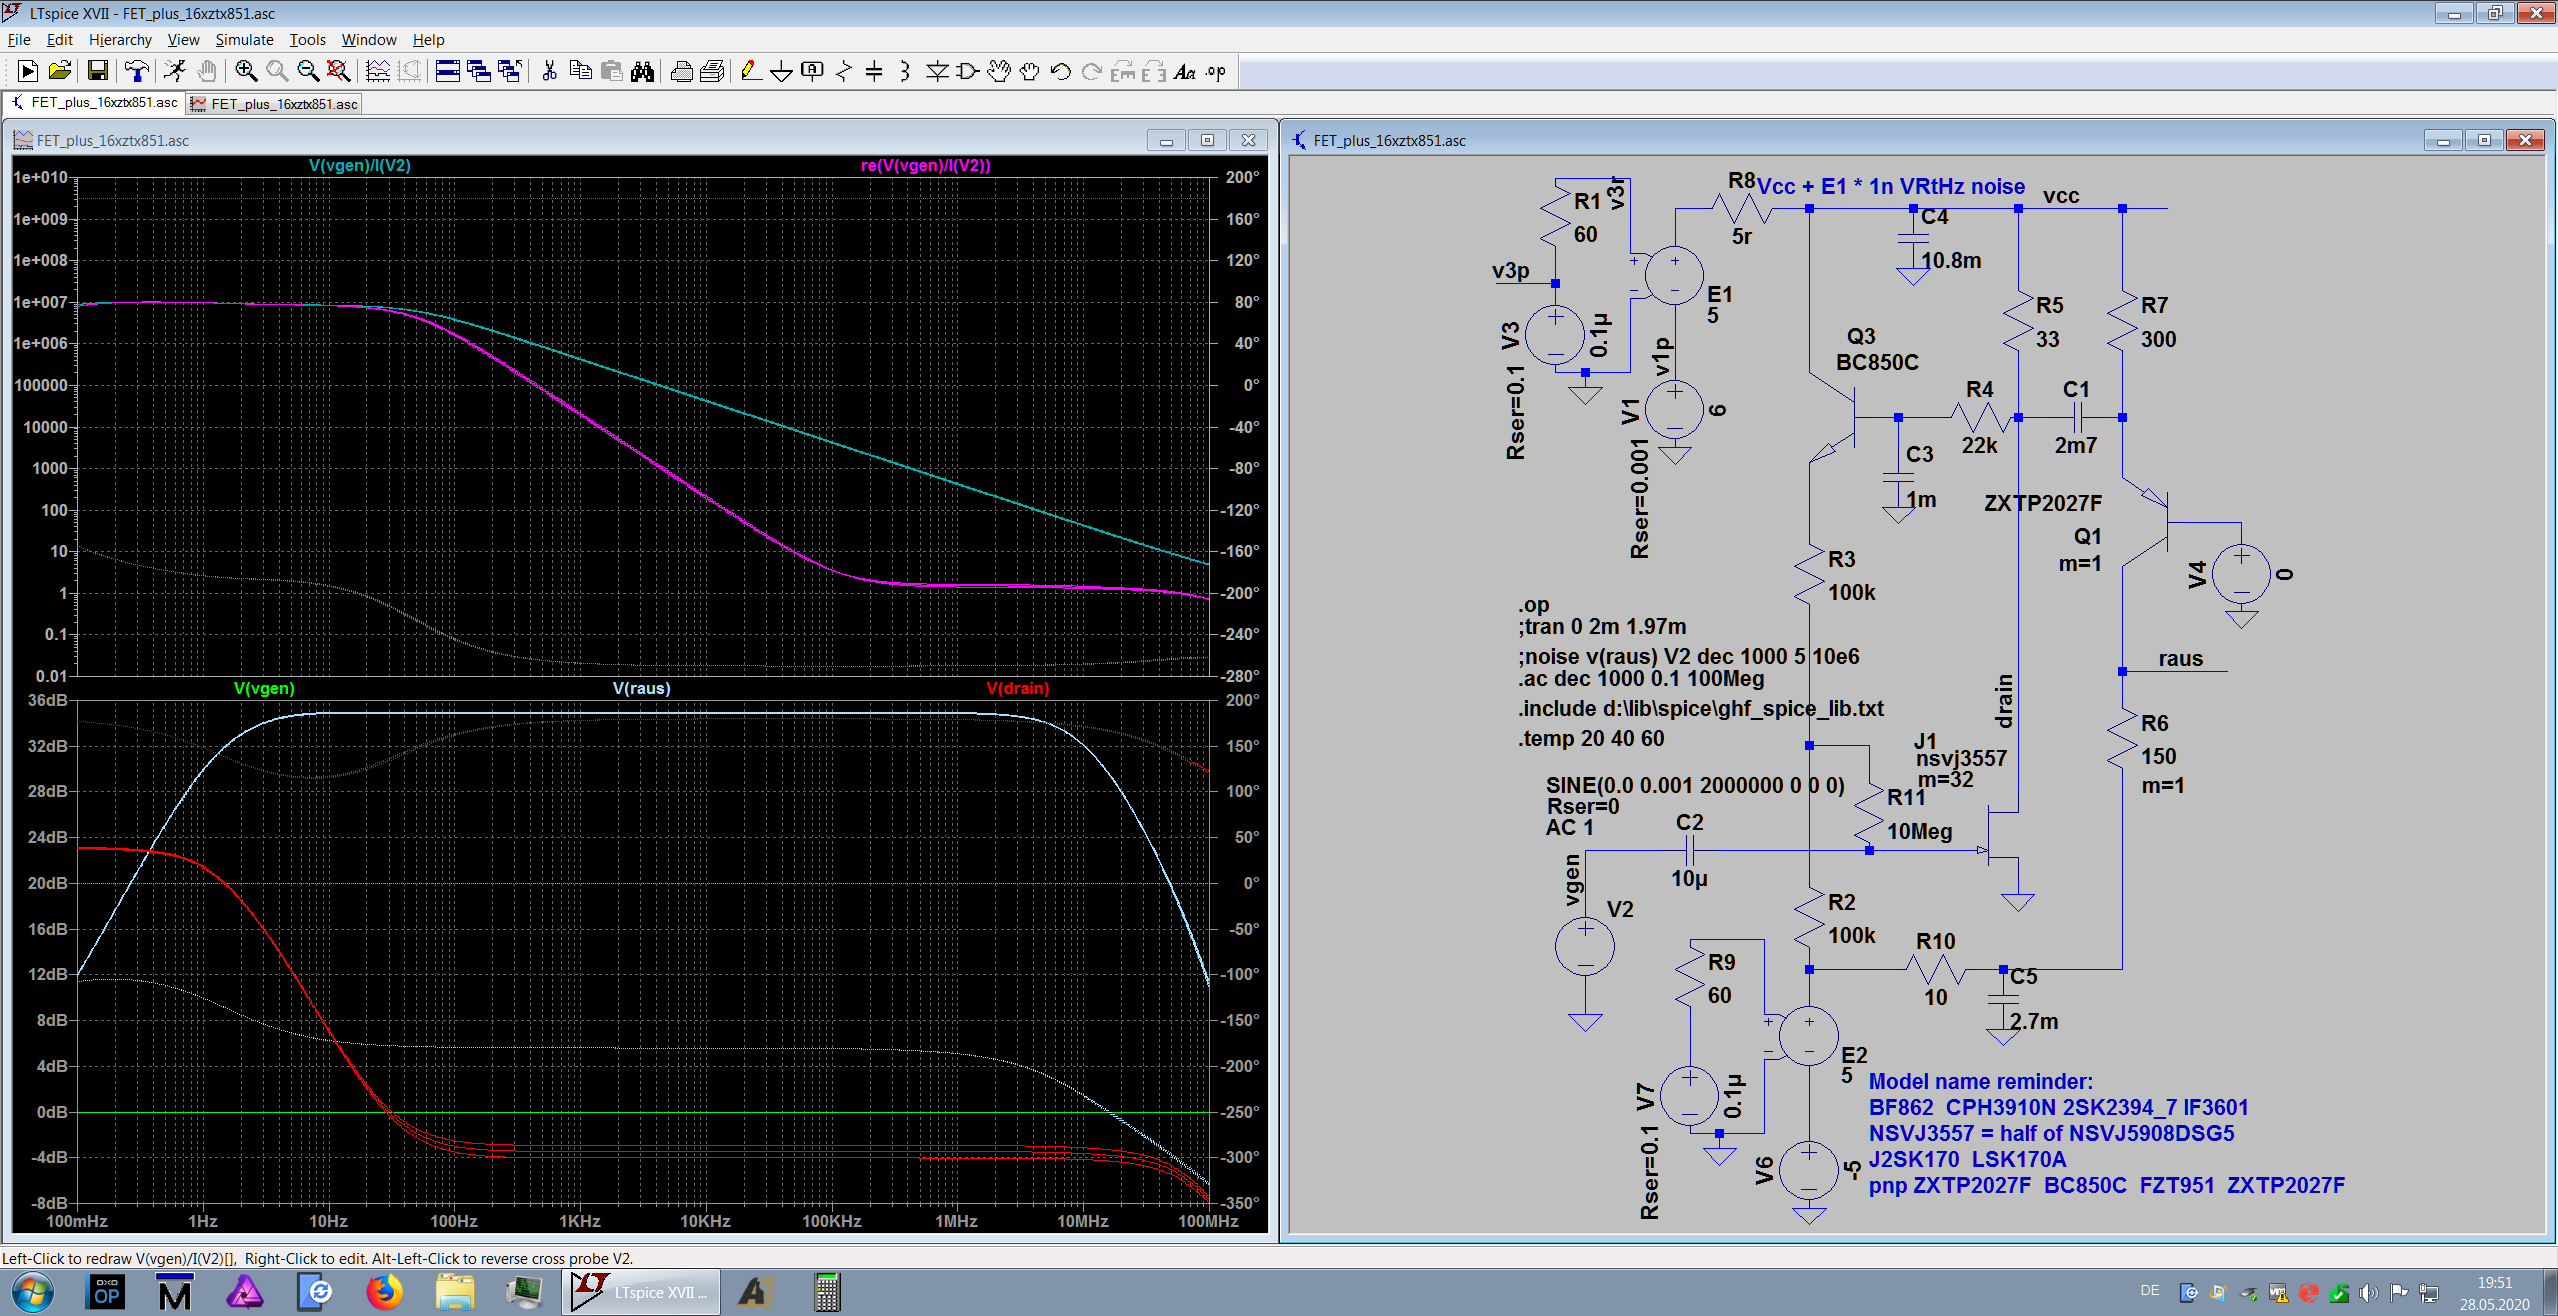Open Find with the binoculars icon
The width and height of the screenshot is (2558, 1316).
[x=642, y=71]
